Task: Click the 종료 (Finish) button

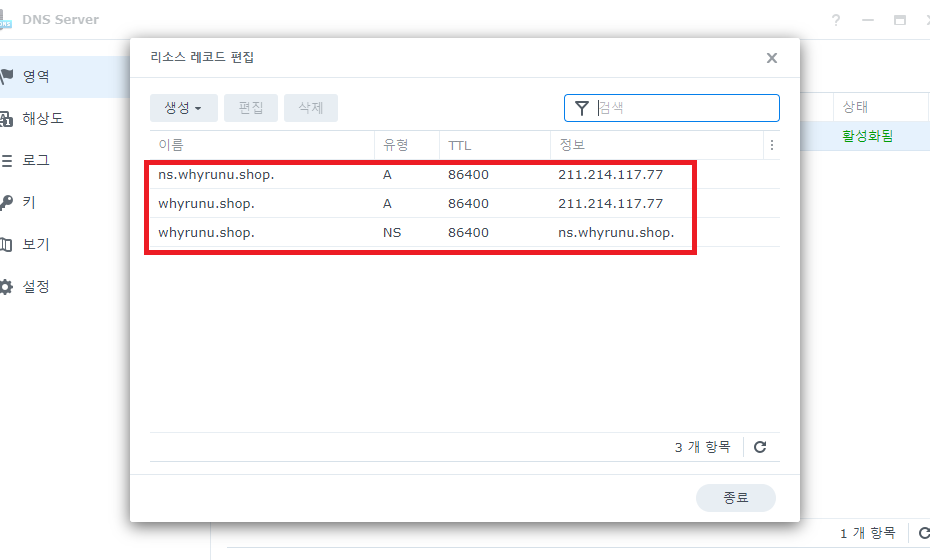Action: pyautogui.click(x=735, y=498)
